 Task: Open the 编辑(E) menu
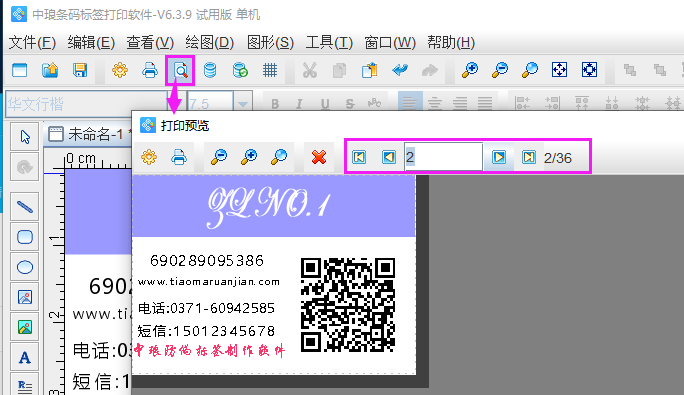click(x=91, y=43)
